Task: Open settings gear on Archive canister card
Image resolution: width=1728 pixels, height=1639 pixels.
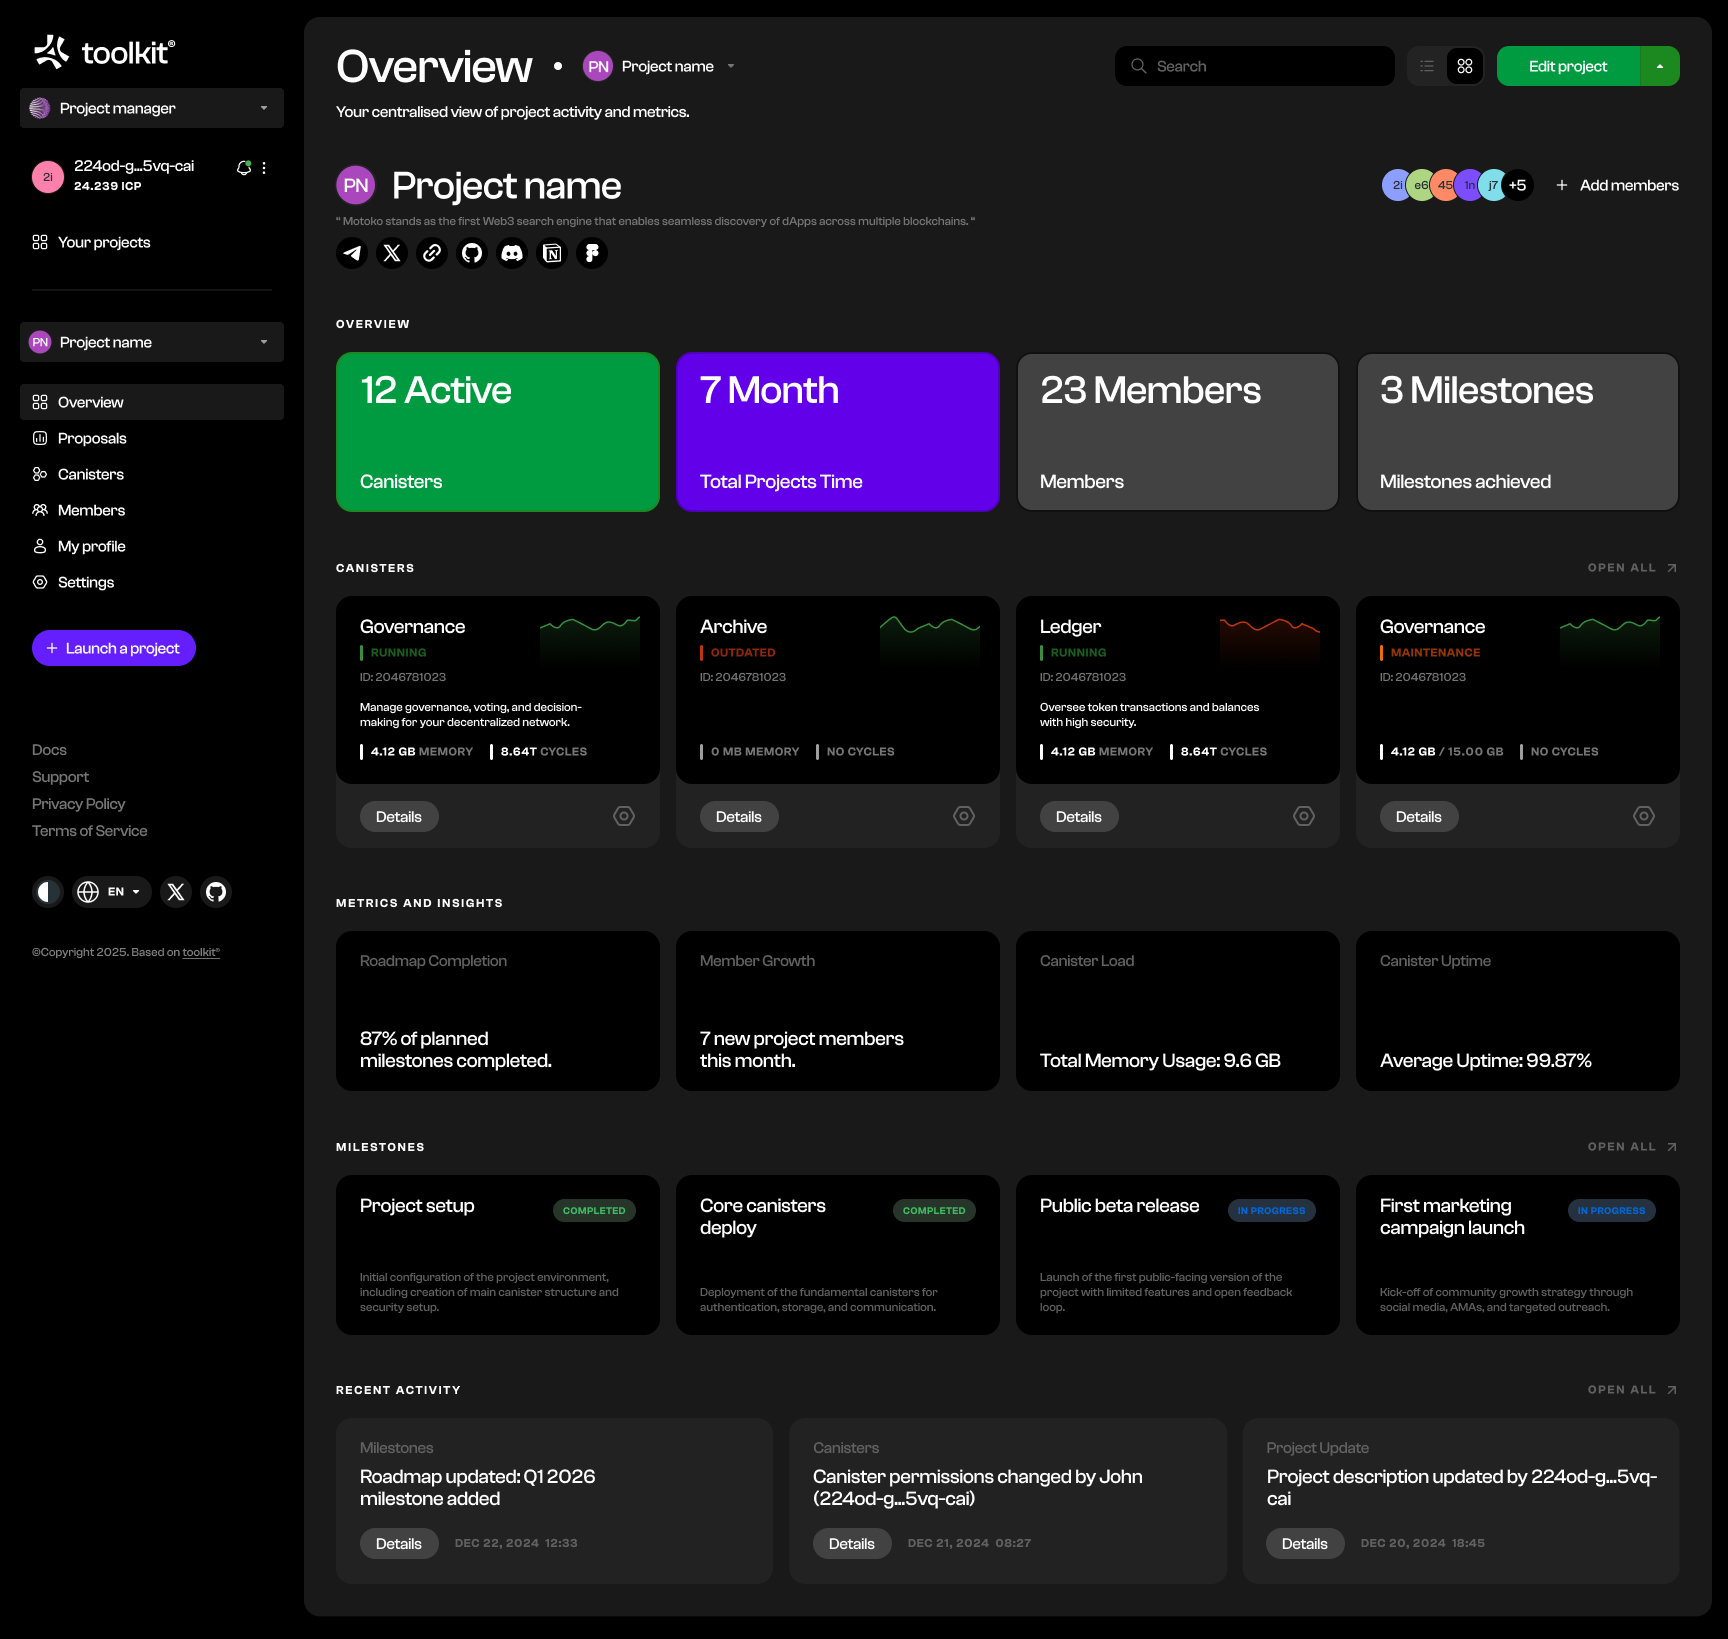Action: [x=964, y=816]
